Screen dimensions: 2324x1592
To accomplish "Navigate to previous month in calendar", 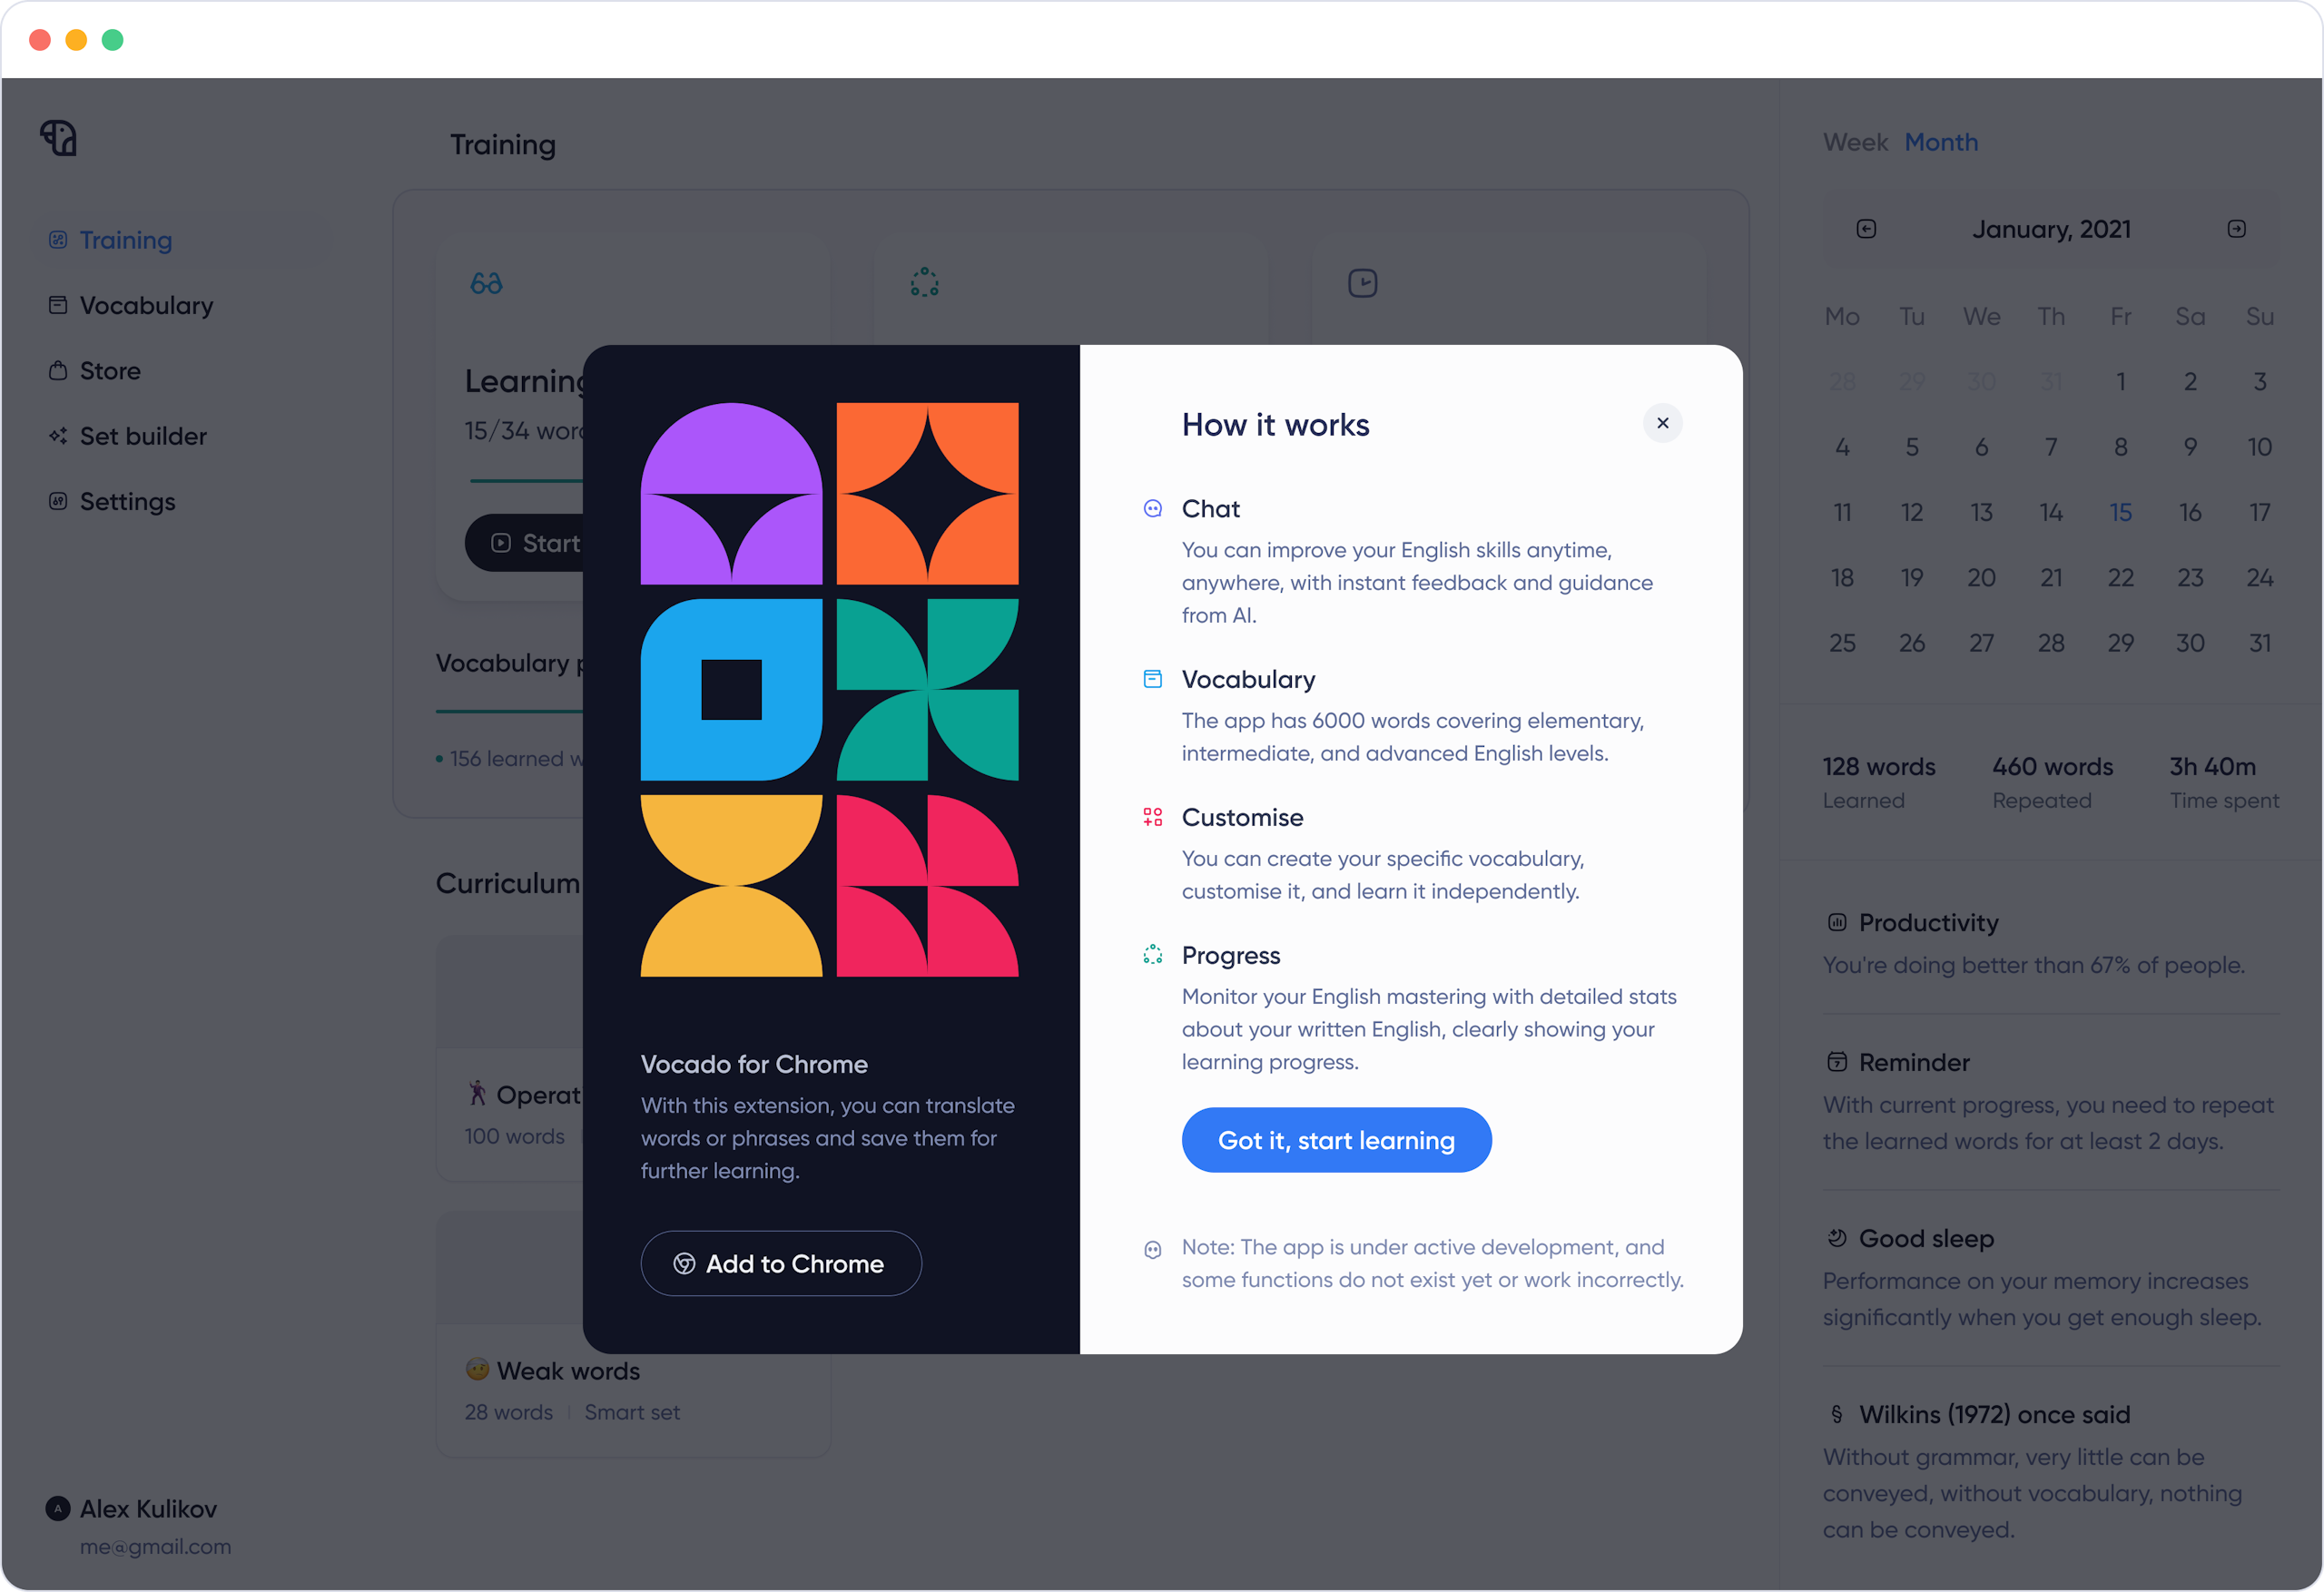I will (1866, 230).
